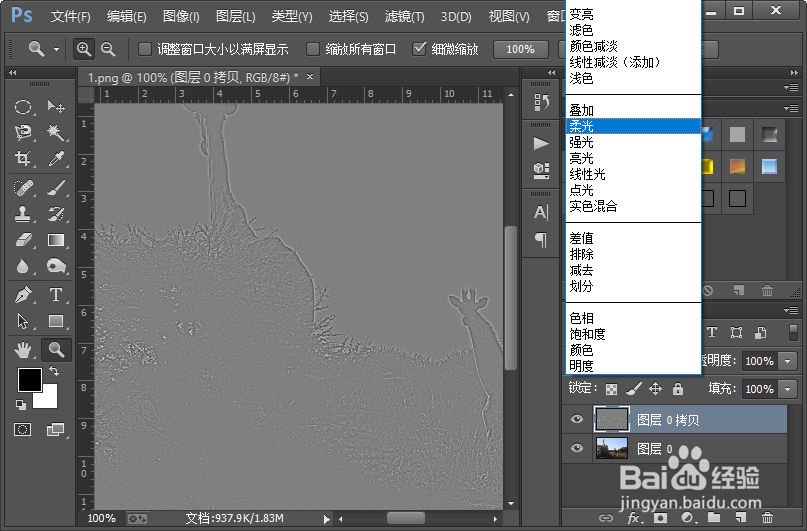This screenshot has height=531, width=807.
Task: Click 图层 0 拷贝 layer thumbnail
Action: (611, 419)
